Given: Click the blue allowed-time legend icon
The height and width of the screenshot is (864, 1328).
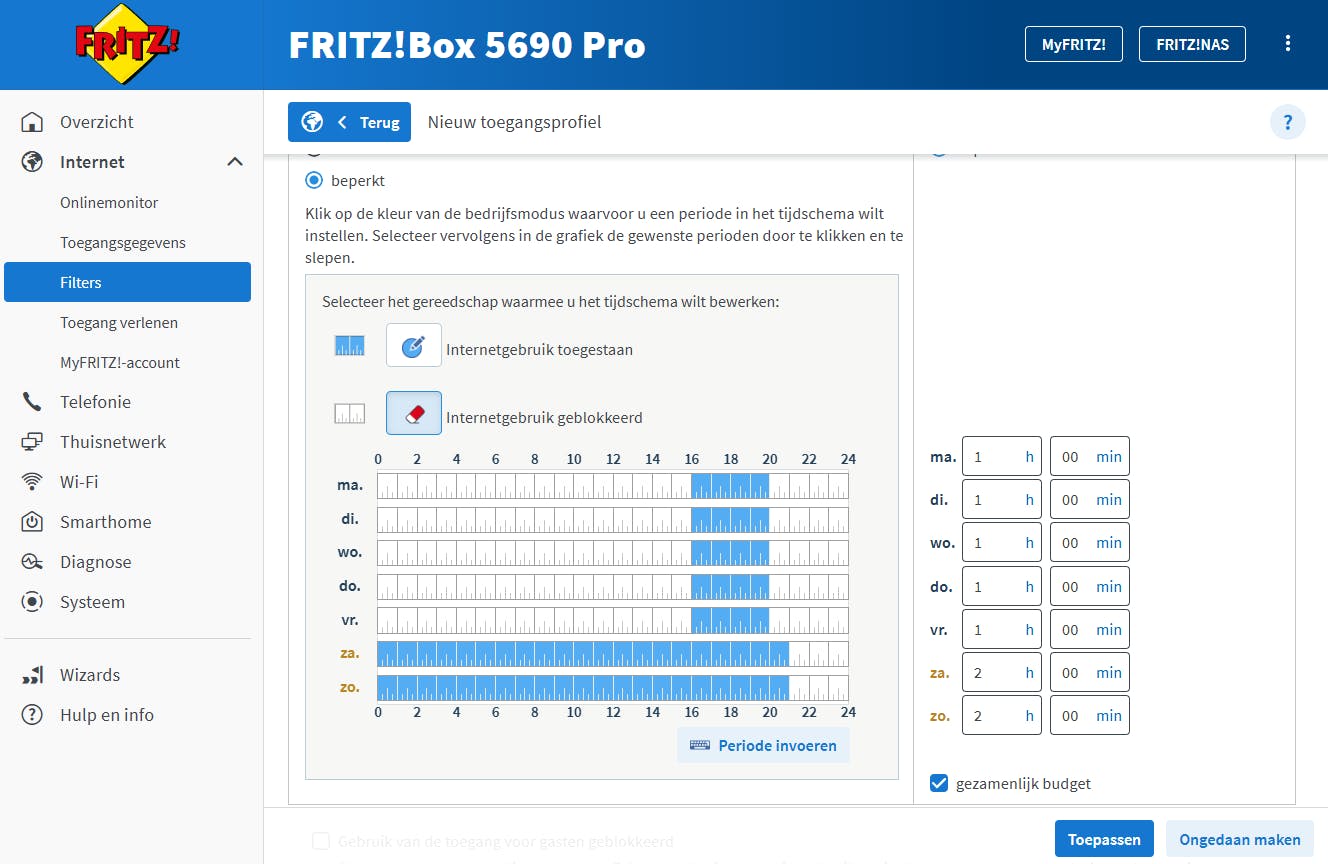Looking at the screenshot, I should 349,346.
